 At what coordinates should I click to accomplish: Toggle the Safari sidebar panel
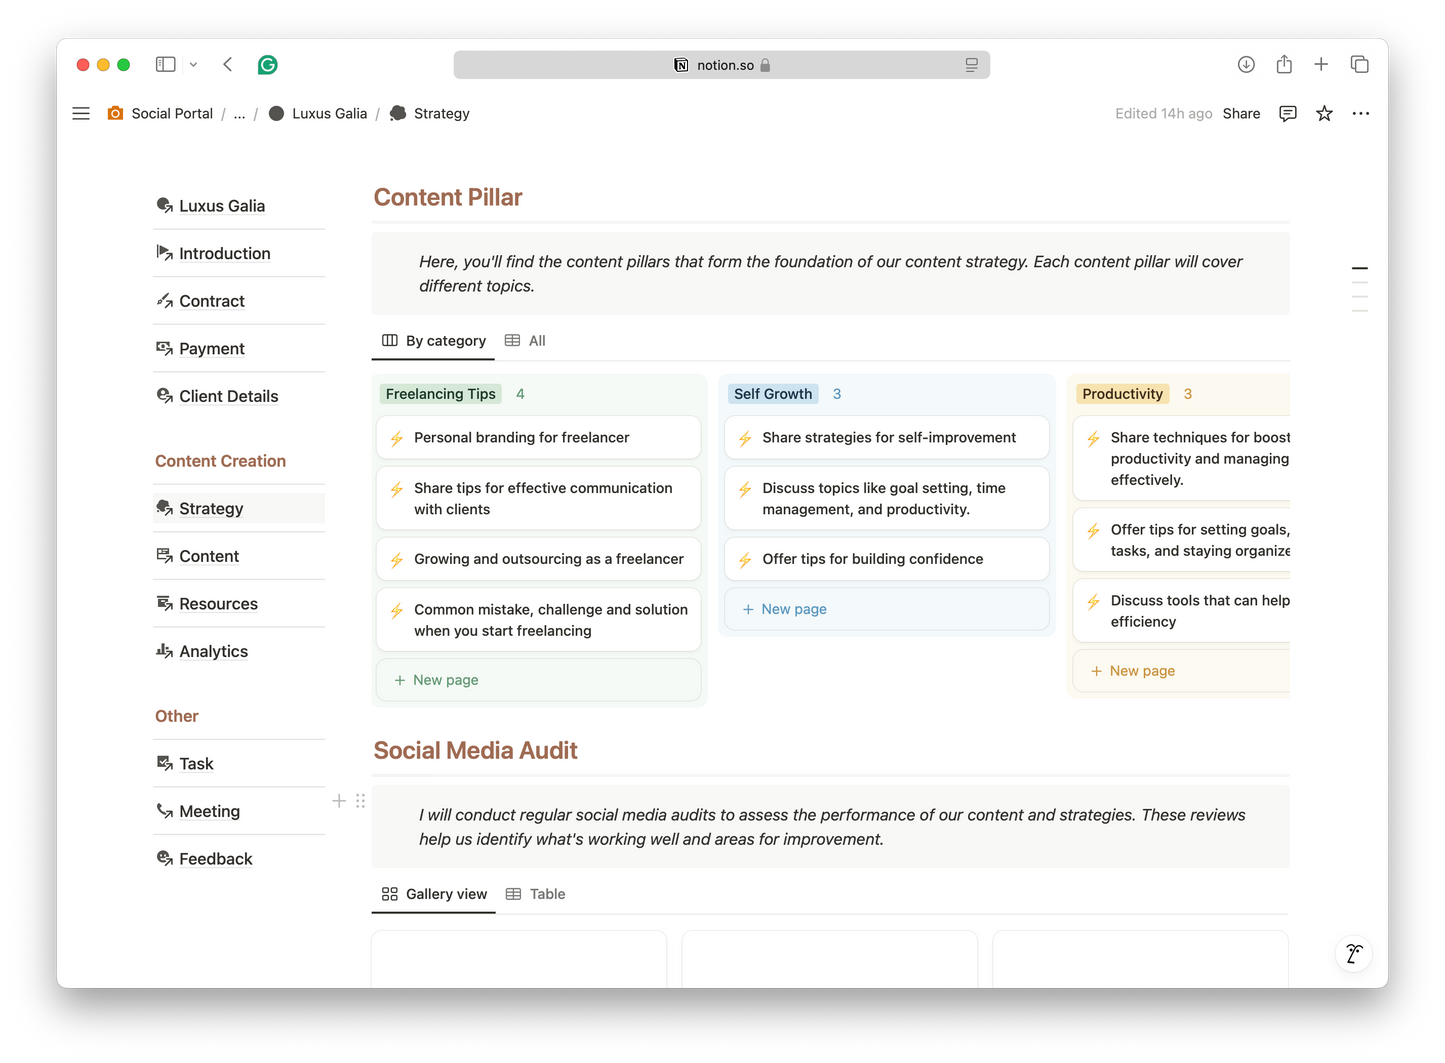(x=166, y=65)
